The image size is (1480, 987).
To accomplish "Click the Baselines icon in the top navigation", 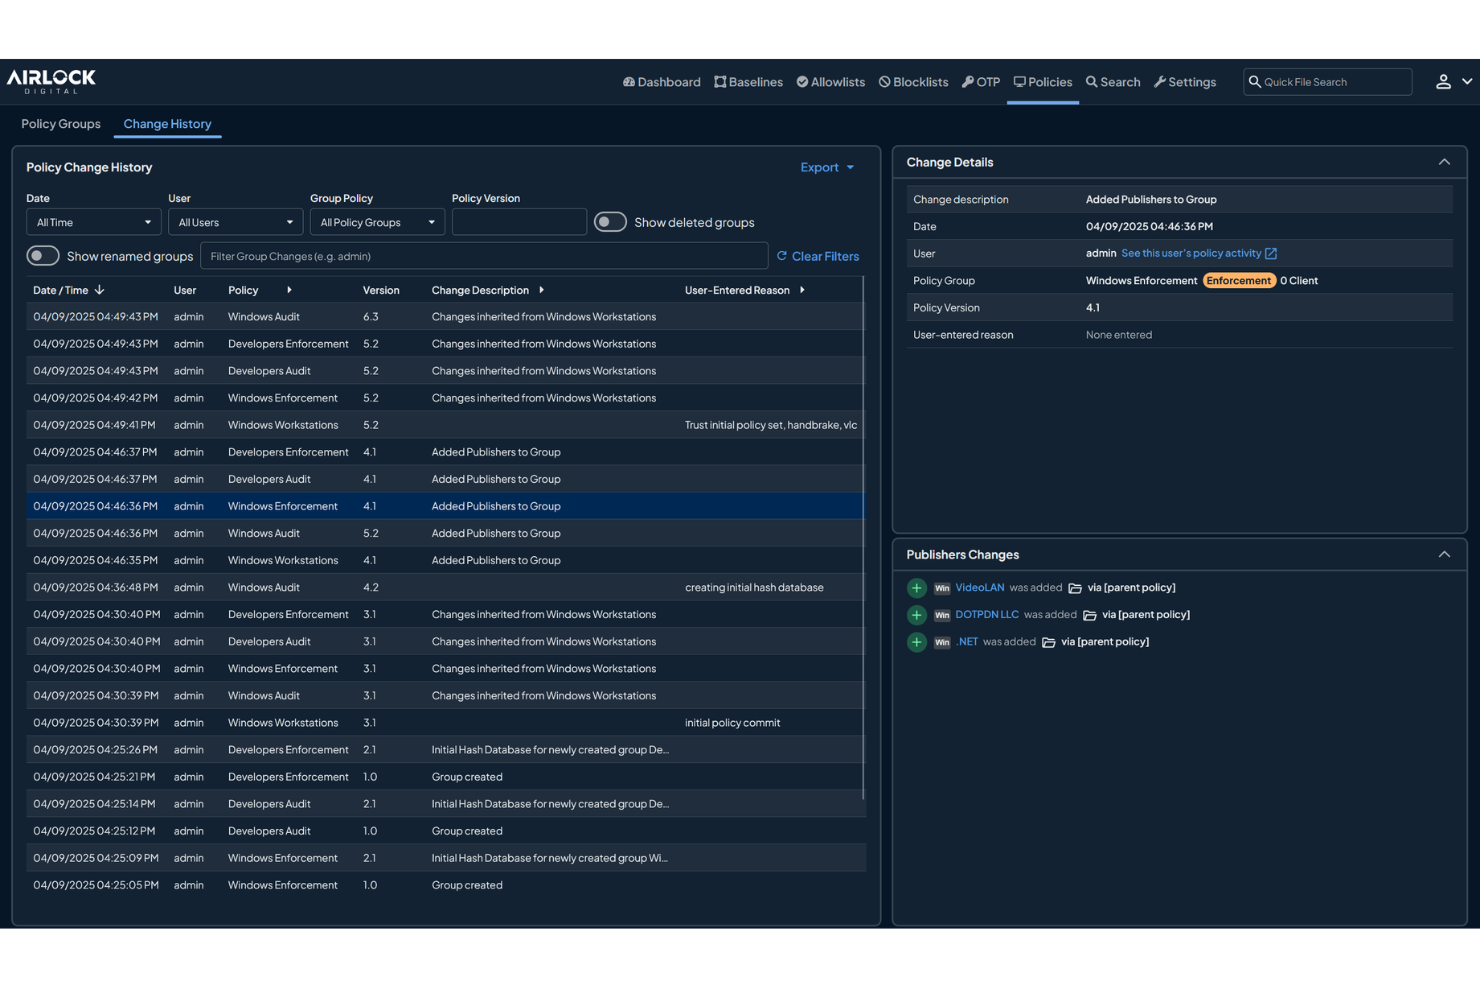I will tap(719, 81).
